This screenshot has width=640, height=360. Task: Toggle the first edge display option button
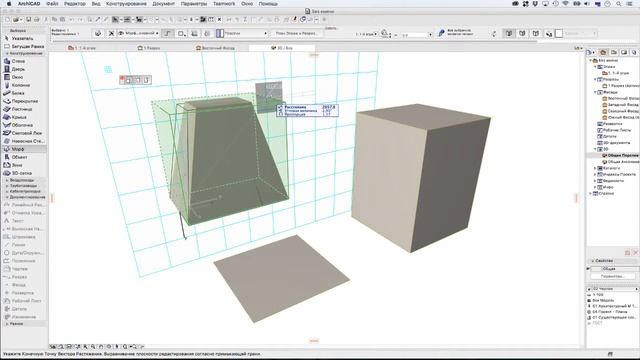pyautogui.click(x=509, y=33)
